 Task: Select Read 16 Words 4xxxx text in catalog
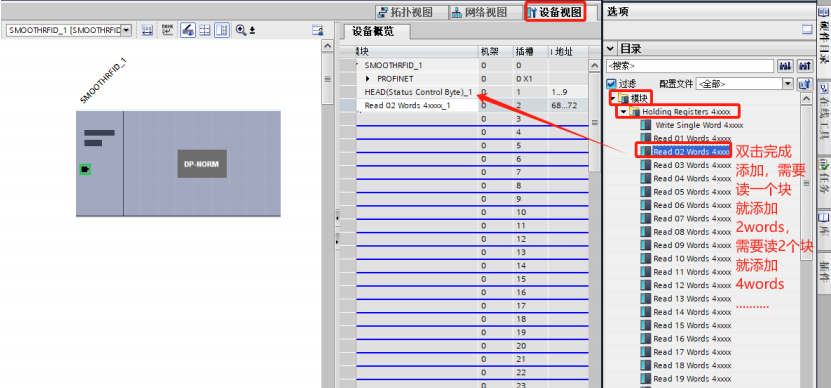692,339
